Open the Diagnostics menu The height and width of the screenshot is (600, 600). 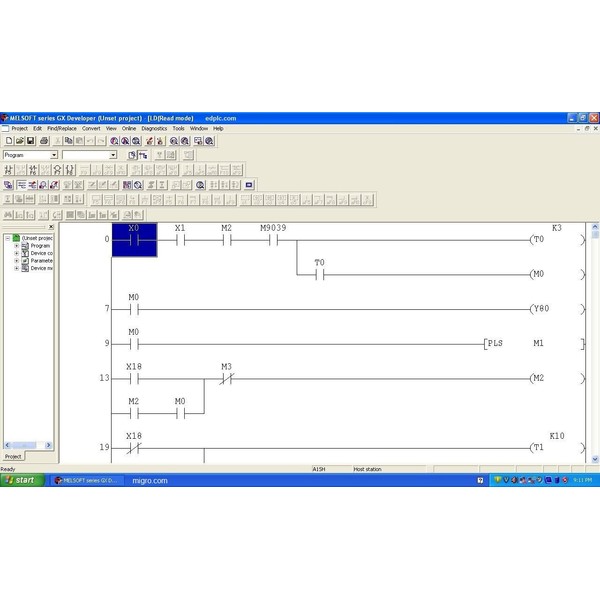154,128
